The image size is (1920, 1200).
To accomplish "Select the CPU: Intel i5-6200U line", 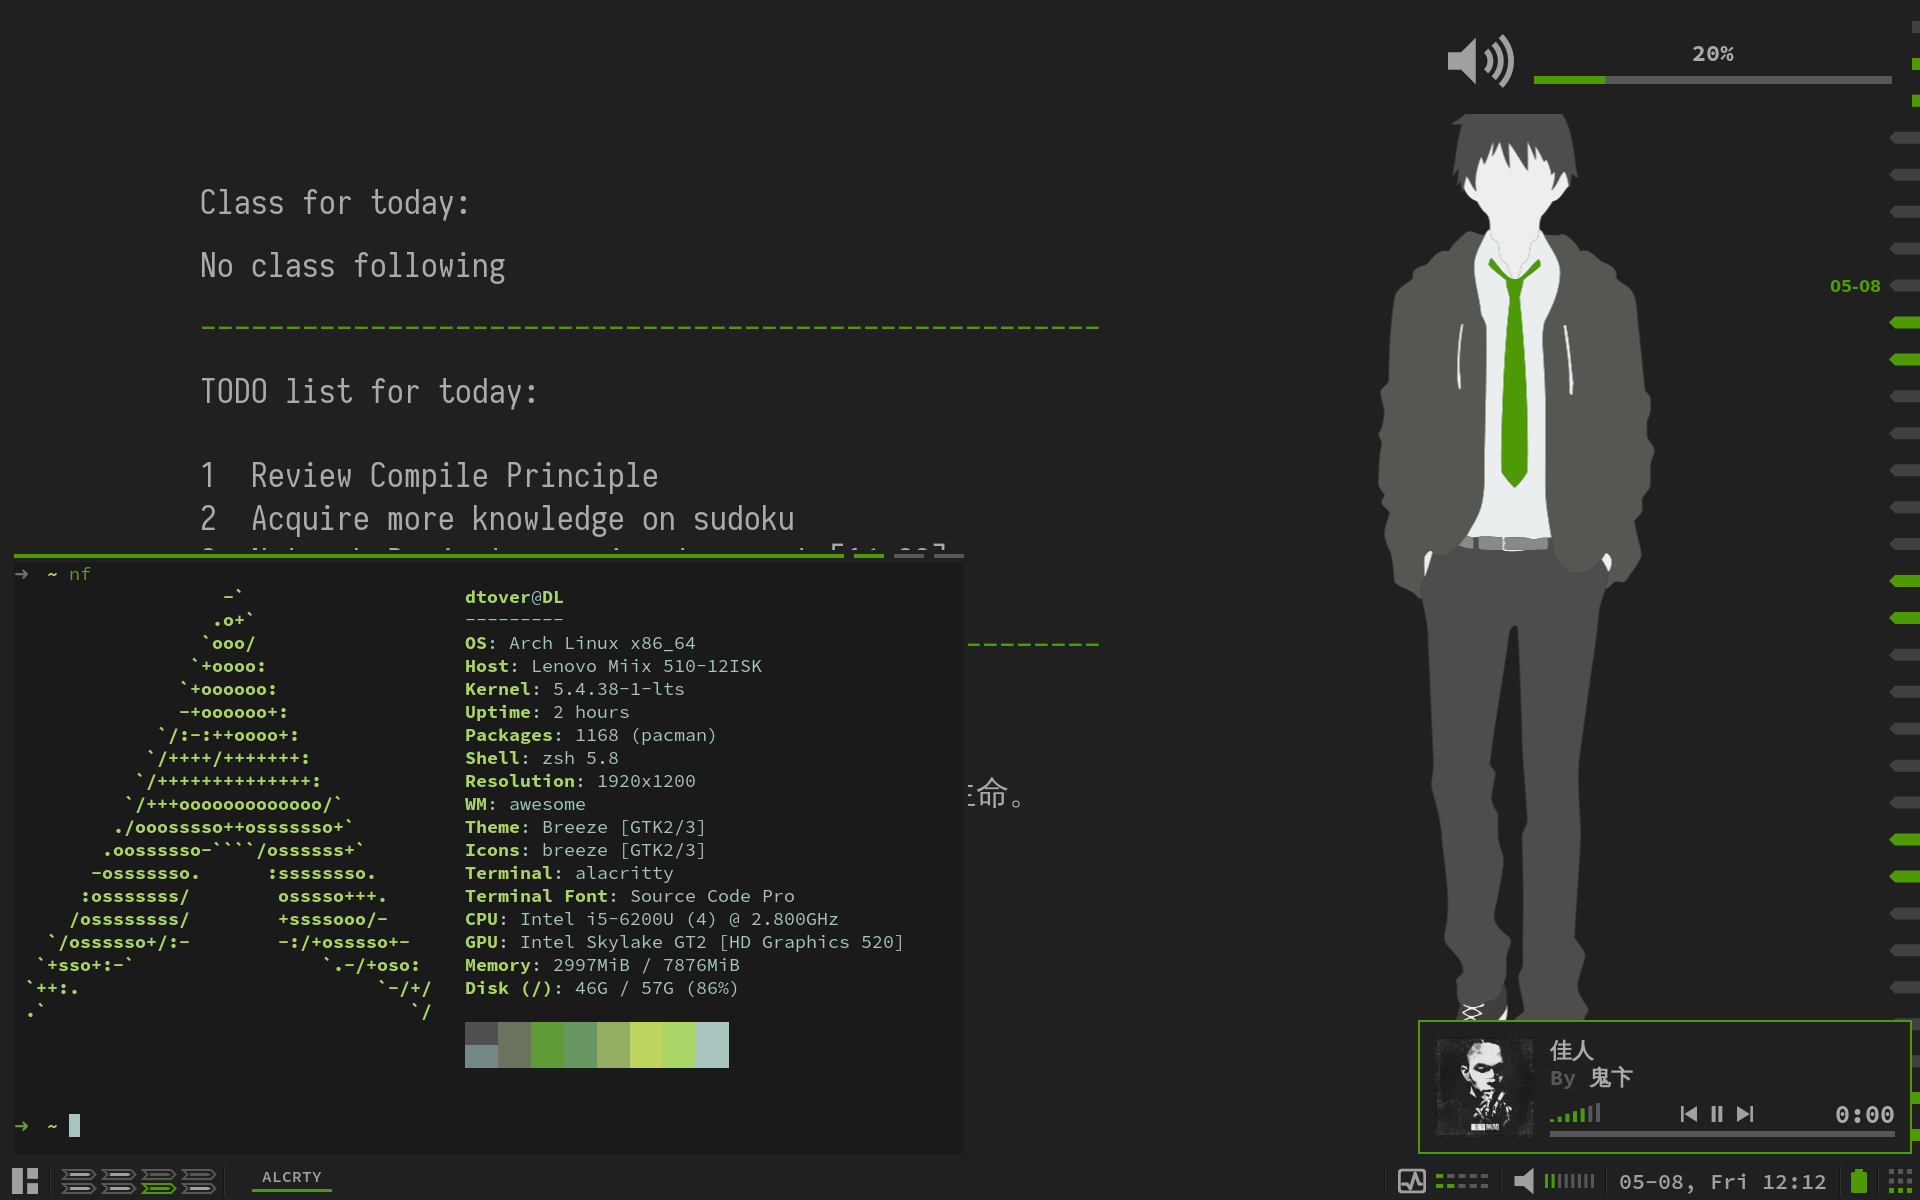I will [652, 919].
